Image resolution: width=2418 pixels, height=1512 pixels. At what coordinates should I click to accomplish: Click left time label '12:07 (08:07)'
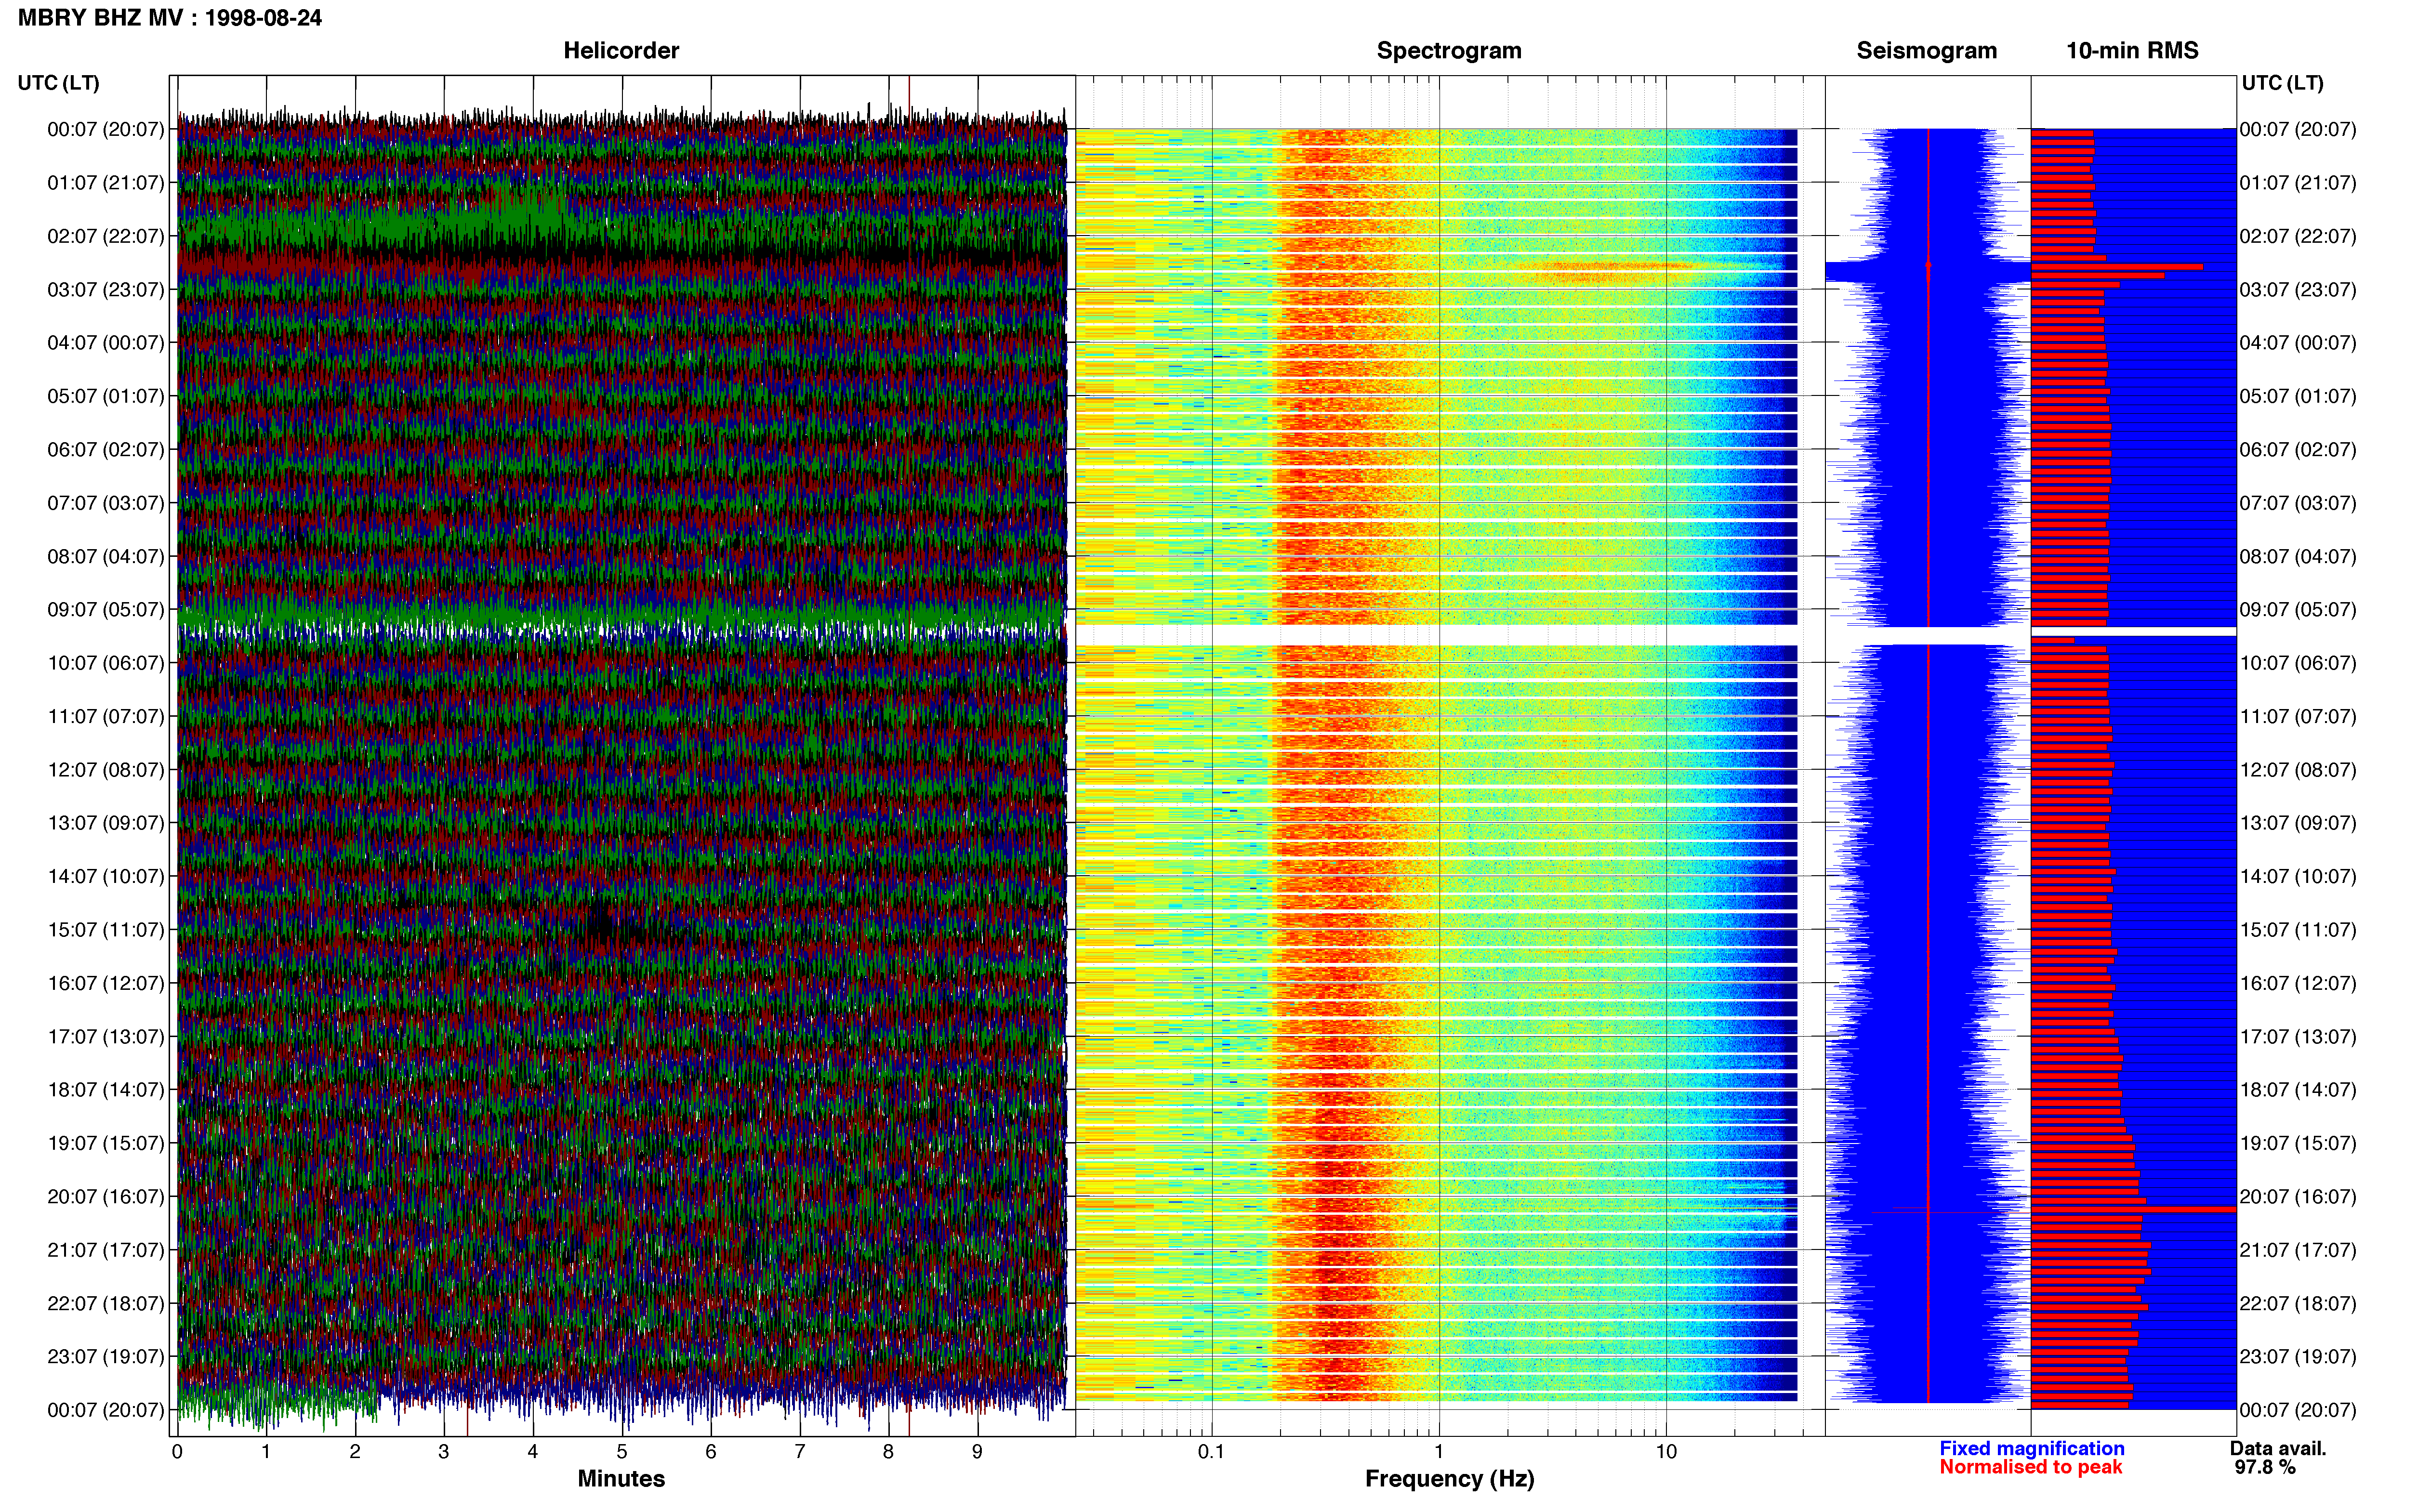pos(106,770)
